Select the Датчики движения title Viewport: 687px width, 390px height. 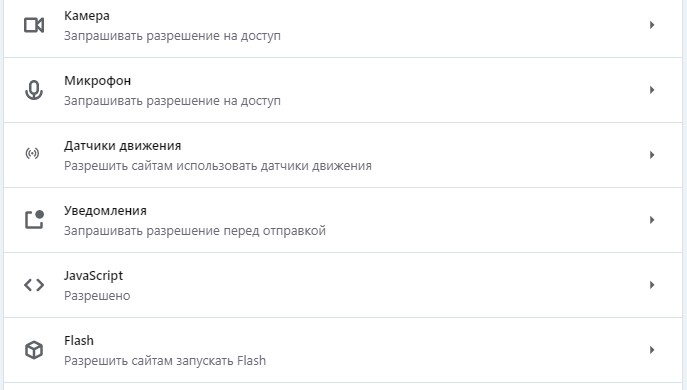[x=123, y=146]
